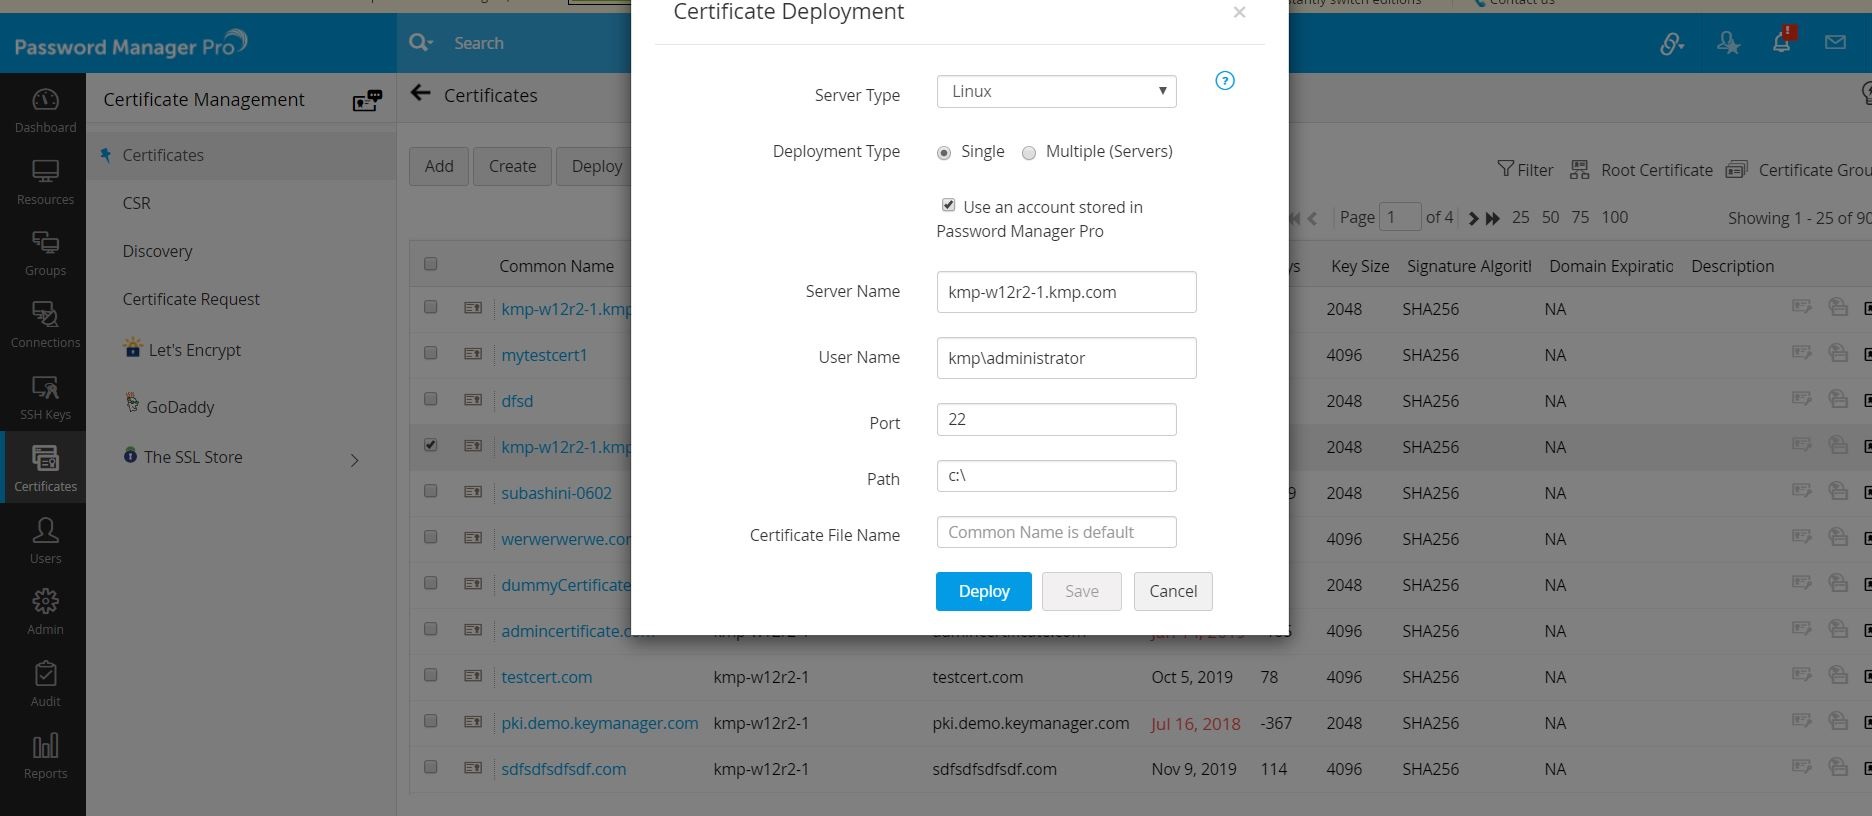
Task: Toggle 'Use an account stored in Password Manager Pro'
Action: pos(948,205)
